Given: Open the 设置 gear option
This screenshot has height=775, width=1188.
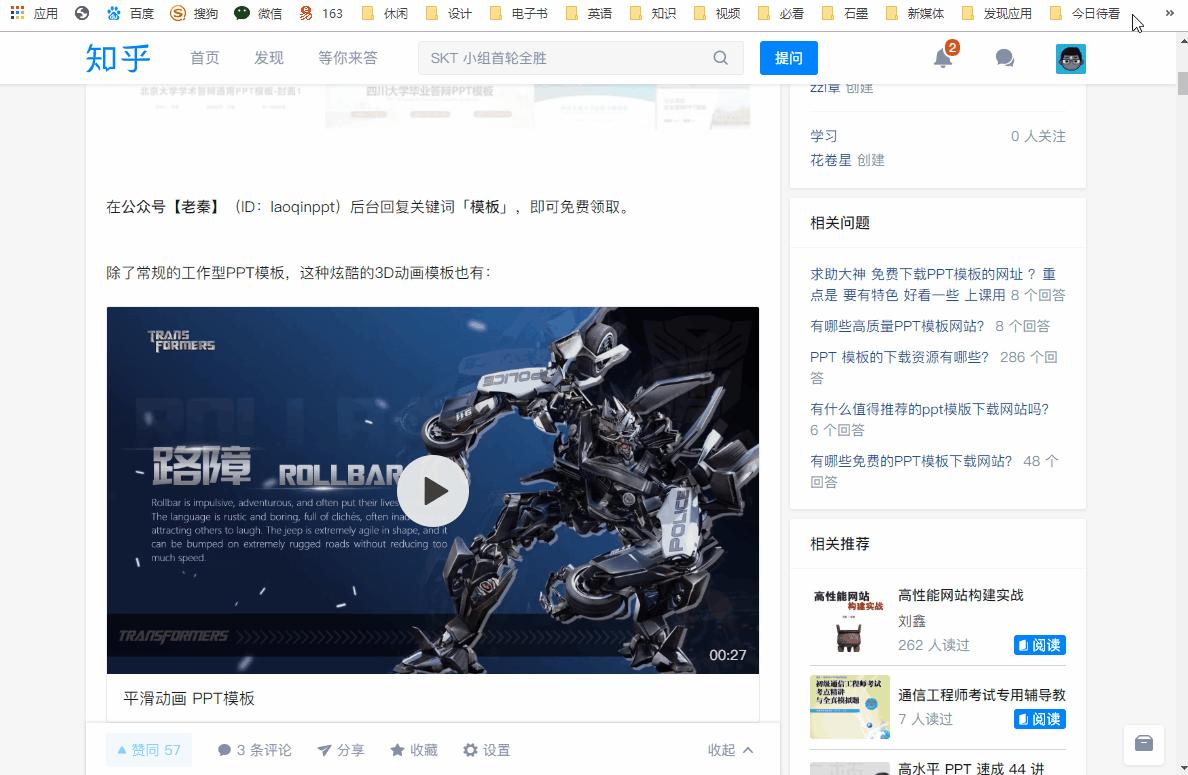Looking at the screenshot, I should click(486, 750).
